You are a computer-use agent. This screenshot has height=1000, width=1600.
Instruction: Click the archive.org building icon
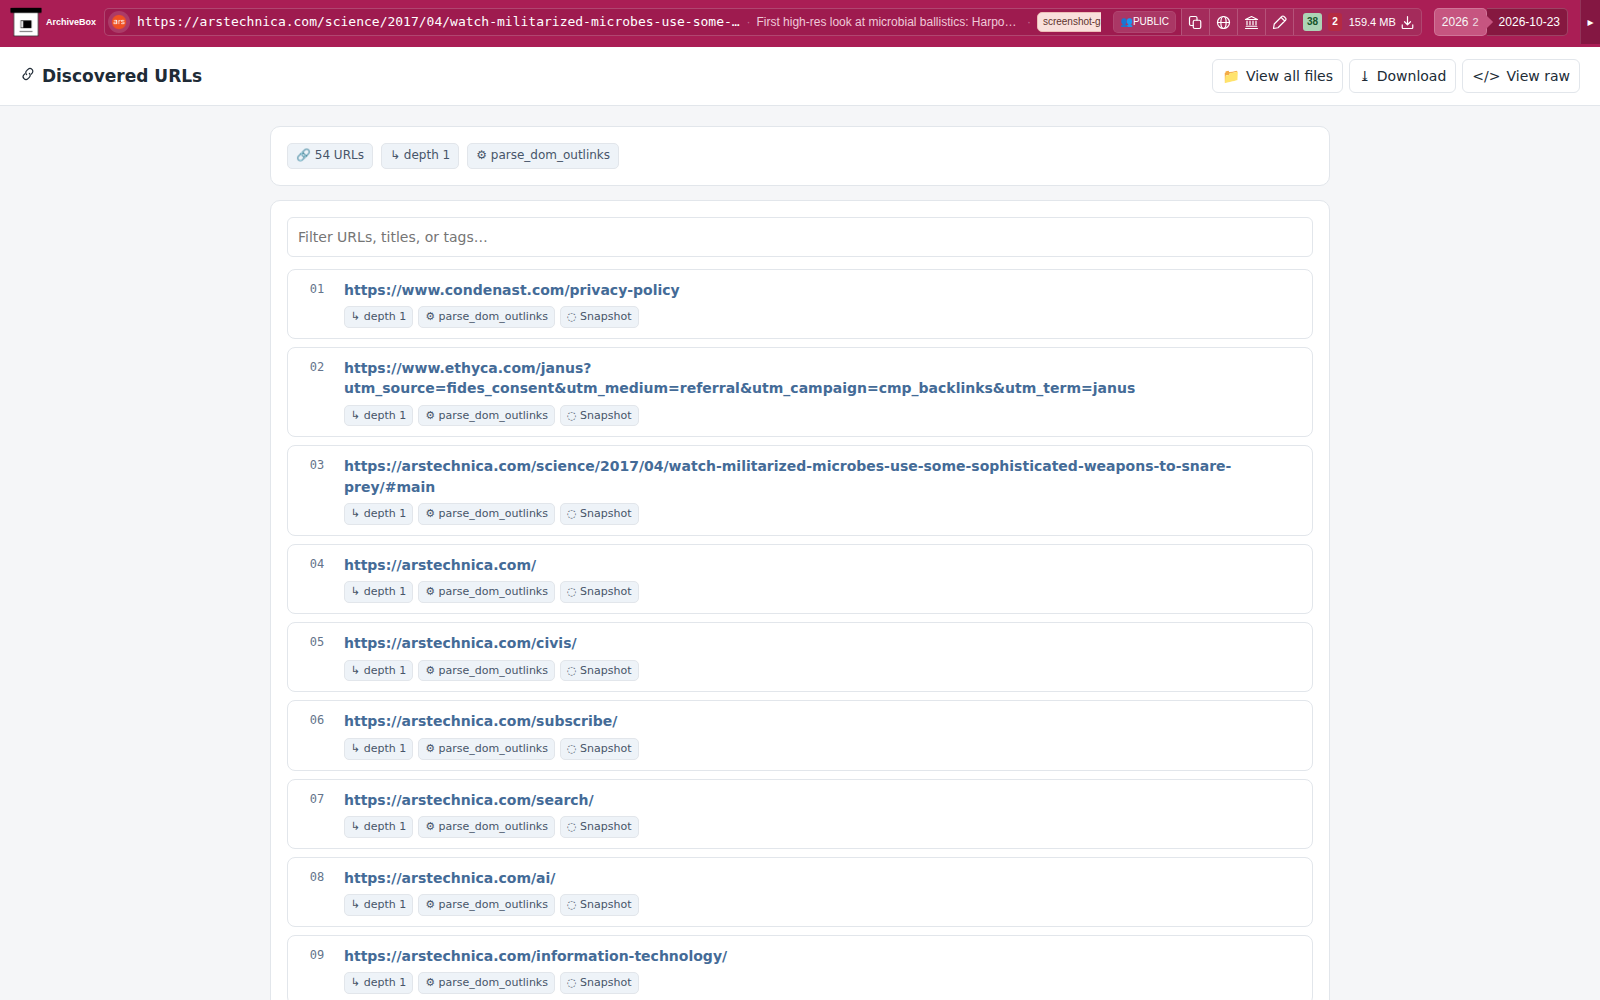[x=1251, y=22]
